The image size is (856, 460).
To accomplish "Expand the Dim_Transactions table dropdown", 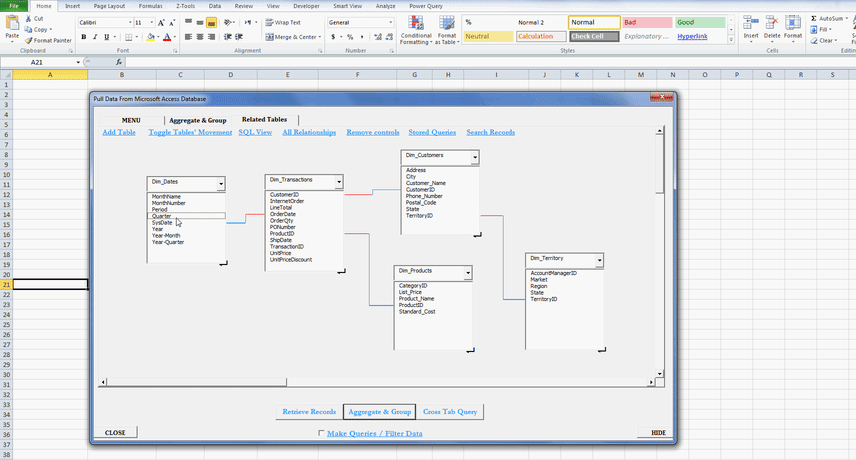I will [x=339, y=182].
